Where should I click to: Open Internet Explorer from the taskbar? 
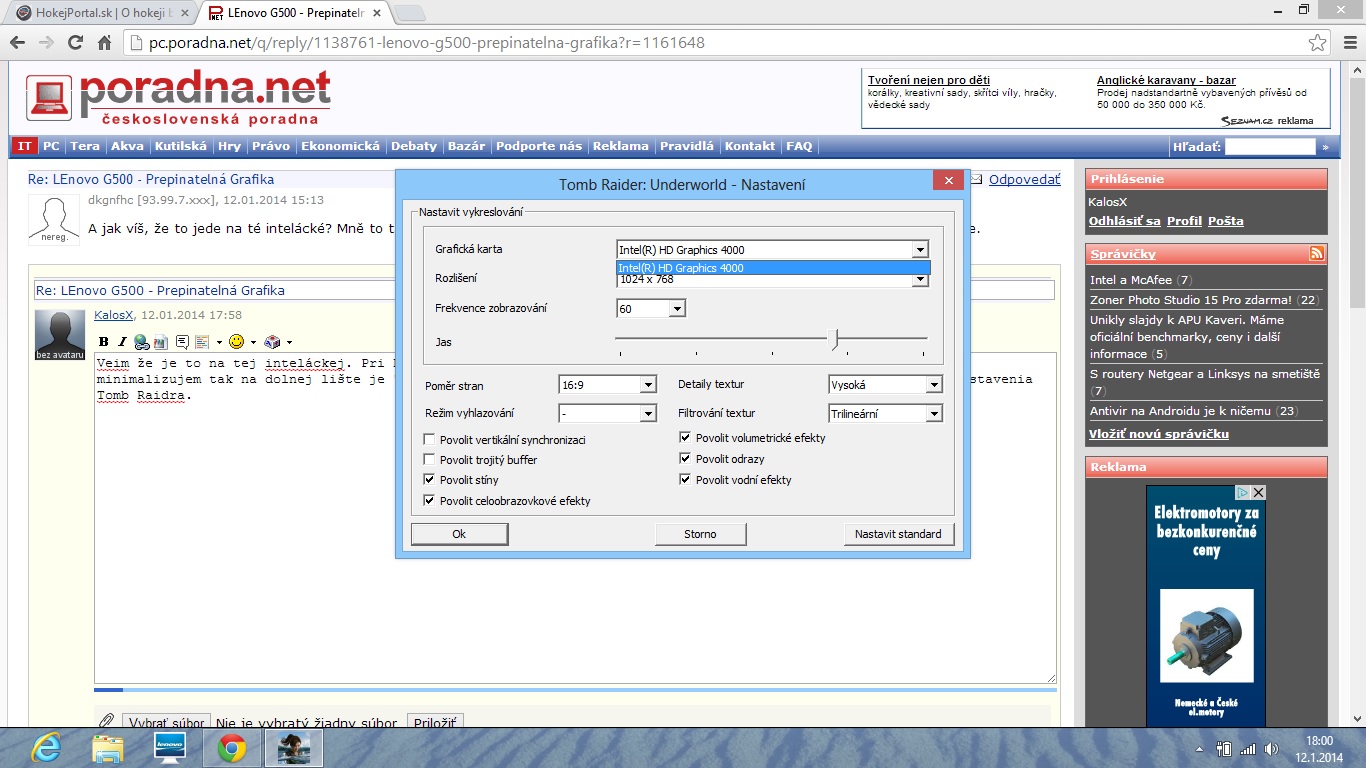click(45, 748)
